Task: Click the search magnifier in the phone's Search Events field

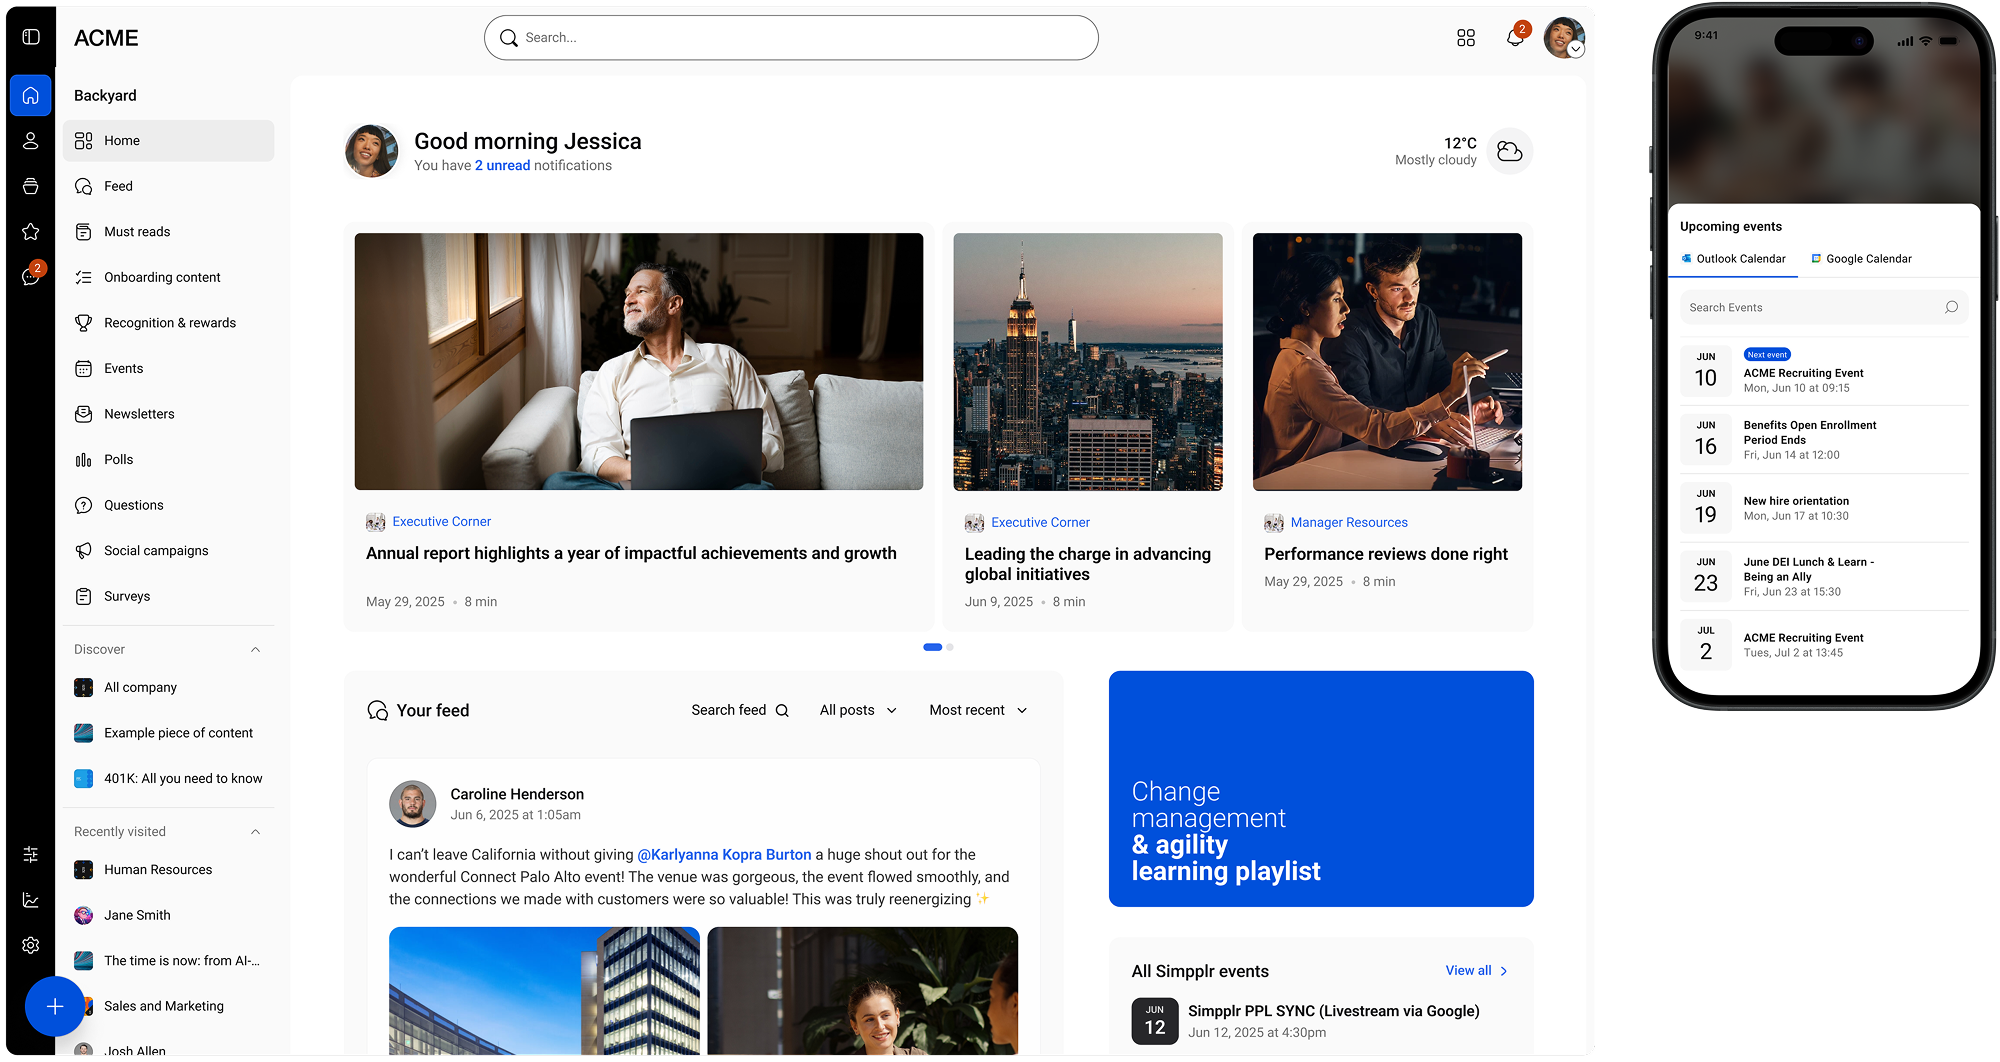Action: tap(1951, 307)
